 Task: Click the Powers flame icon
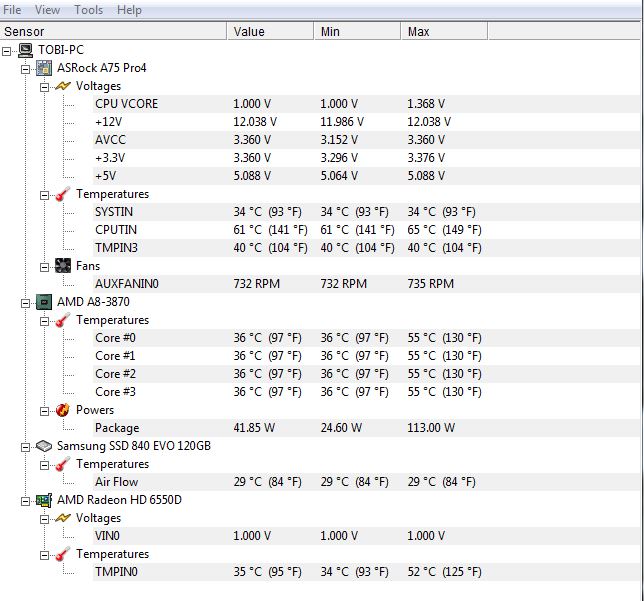click(x=63, y=410)
